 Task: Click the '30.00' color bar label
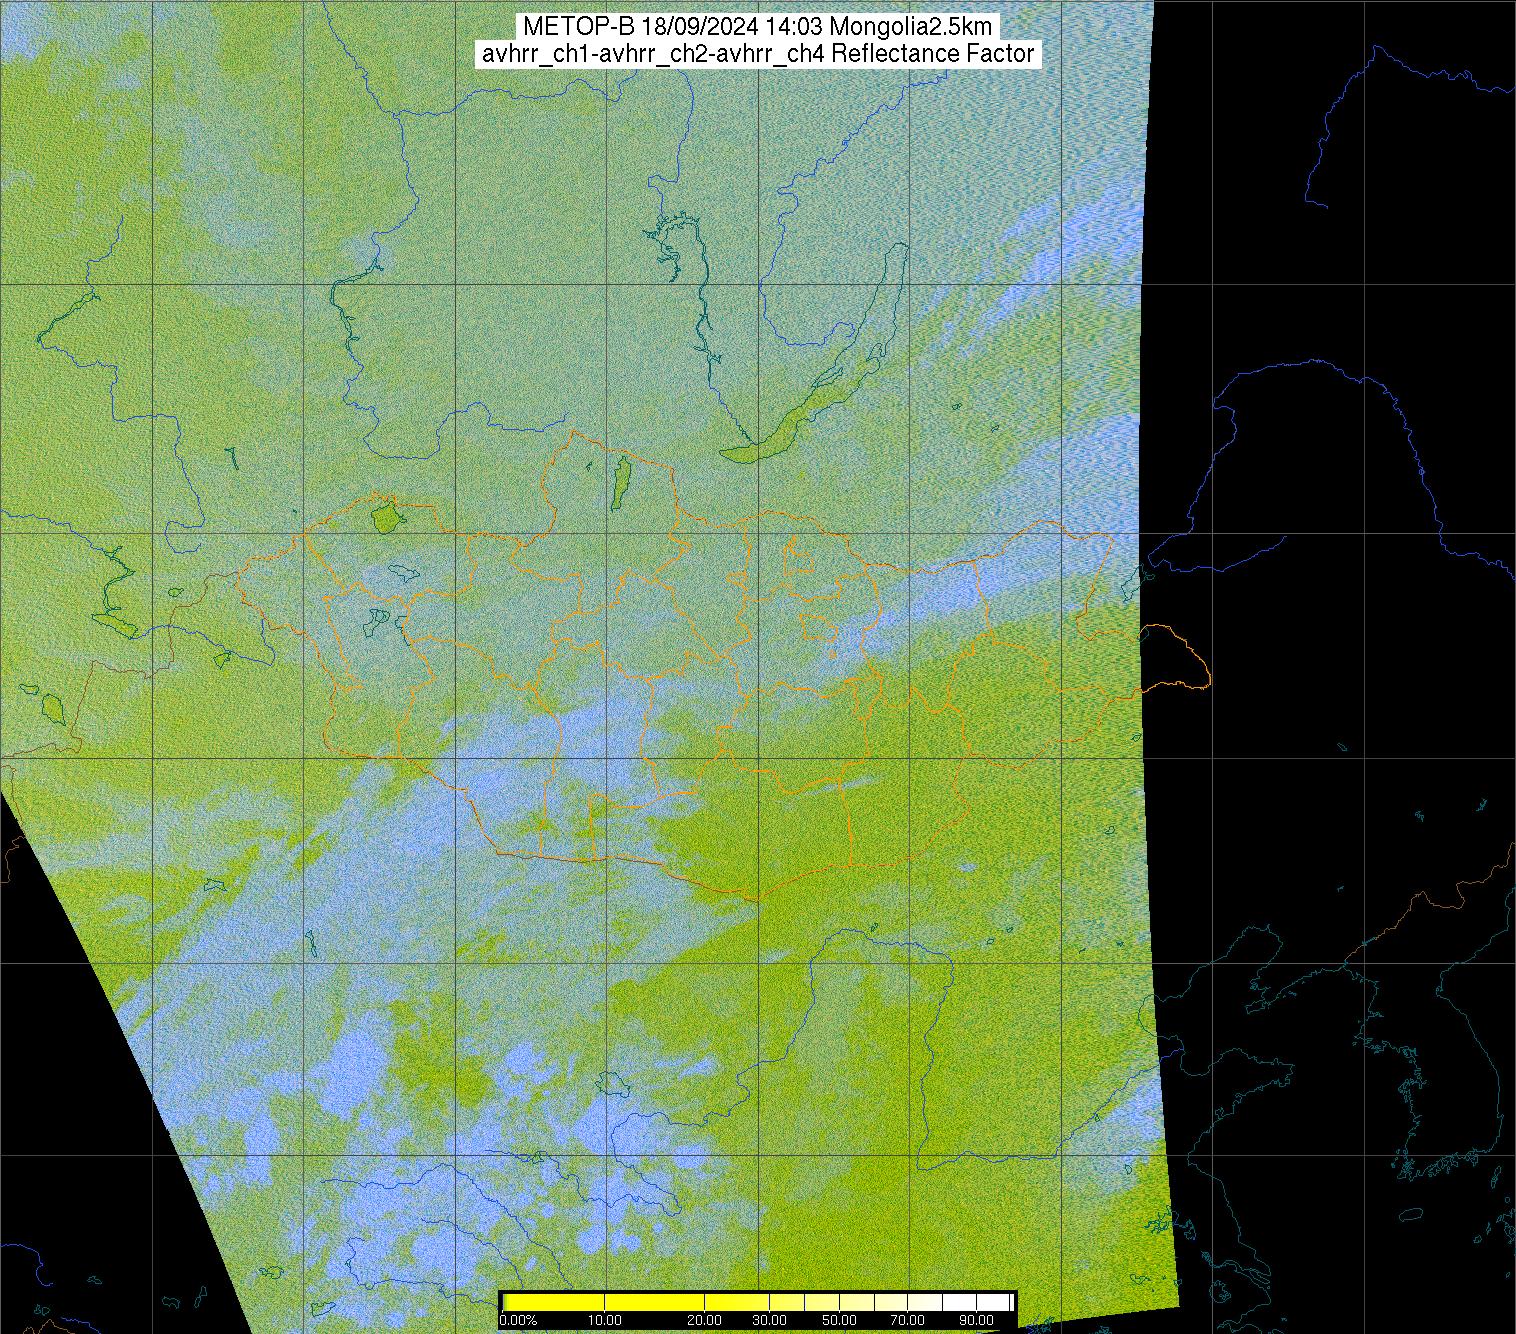(x=768, y=1322)
